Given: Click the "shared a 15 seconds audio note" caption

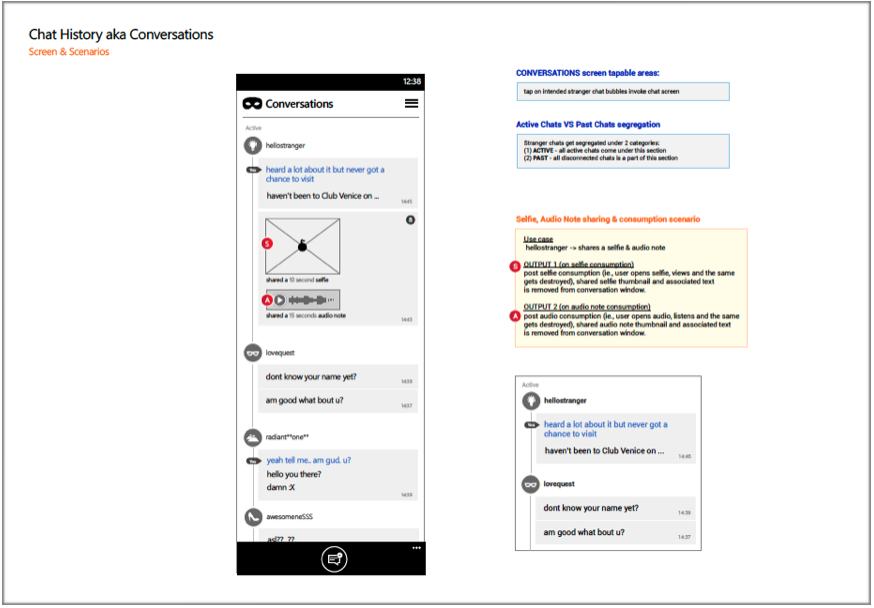Looking at the screenshot, I should 305,315.
